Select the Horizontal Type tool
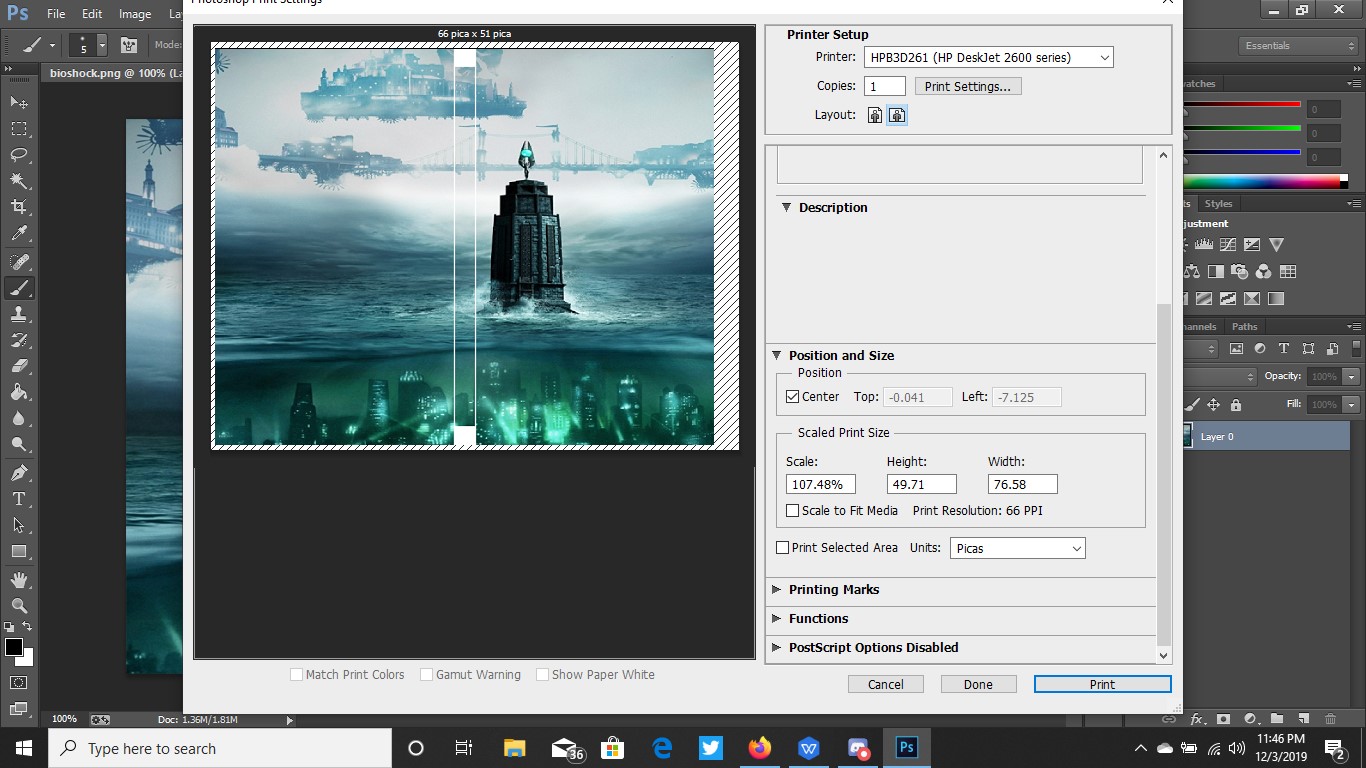Screen dimensions: 1366x768 click(x=19, y=499)
